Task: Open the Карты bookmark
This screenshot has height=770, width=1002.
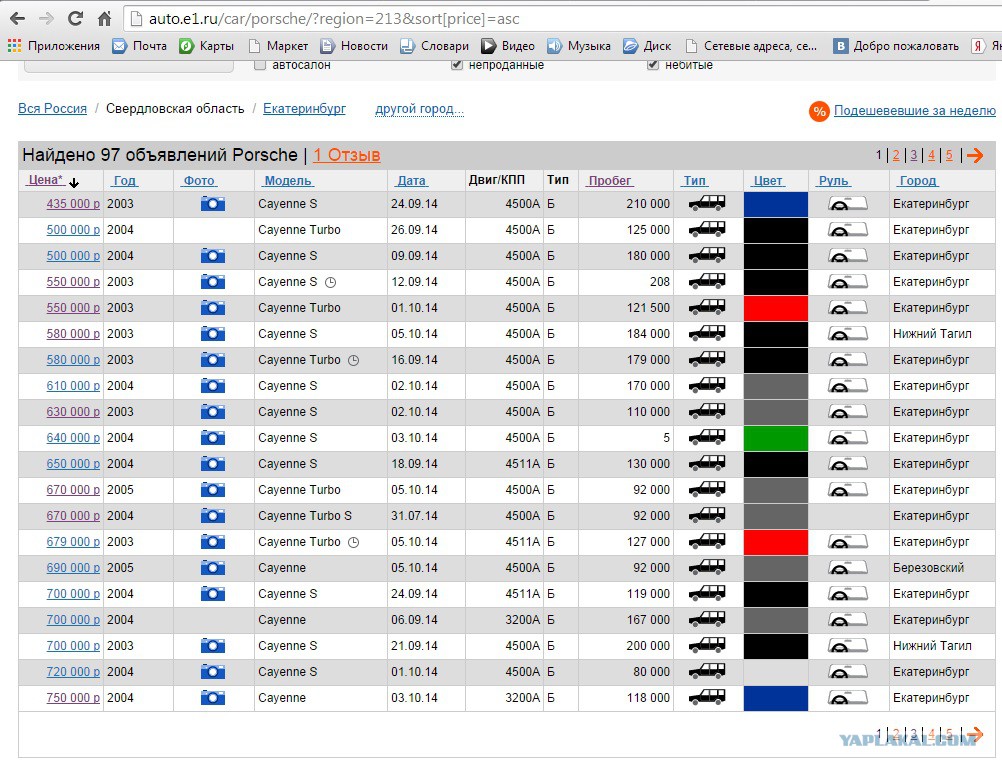Action: point(206,46)
